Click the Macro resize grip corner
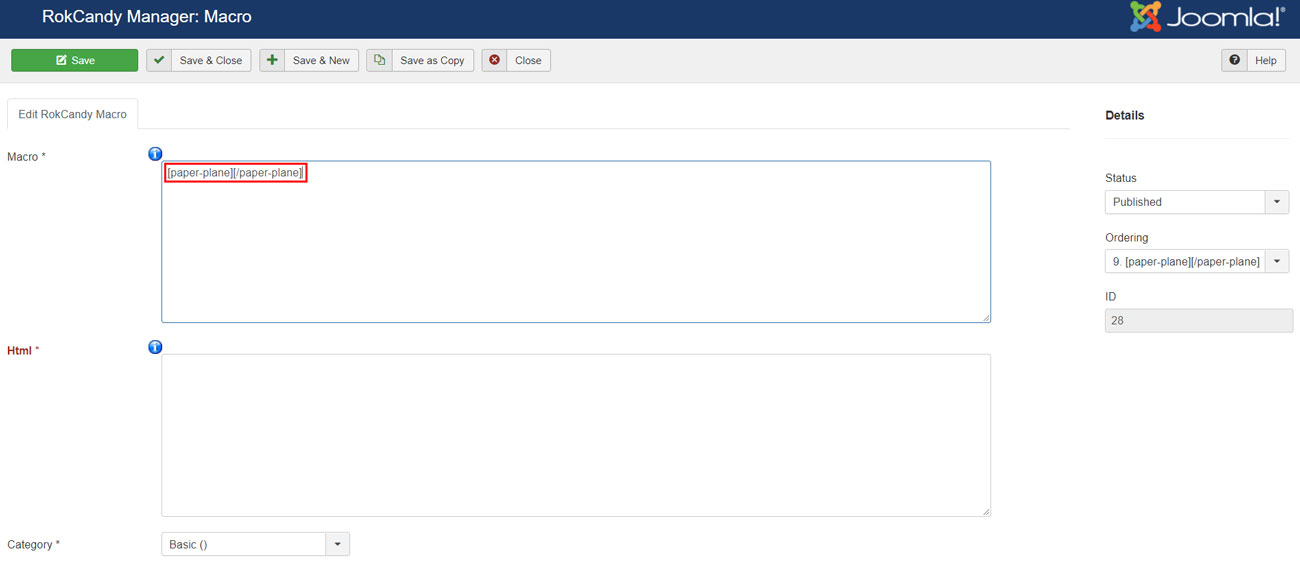1300x570 pixels. coord(986,318)
